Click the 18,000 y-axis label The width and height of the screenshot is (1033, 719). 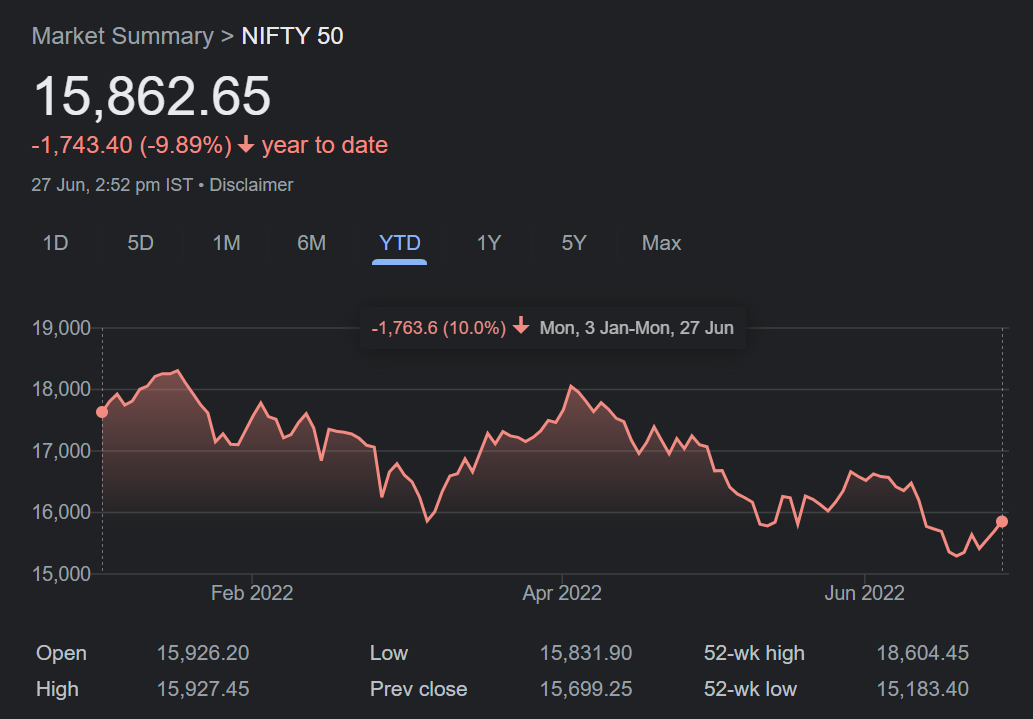point(62,389)
